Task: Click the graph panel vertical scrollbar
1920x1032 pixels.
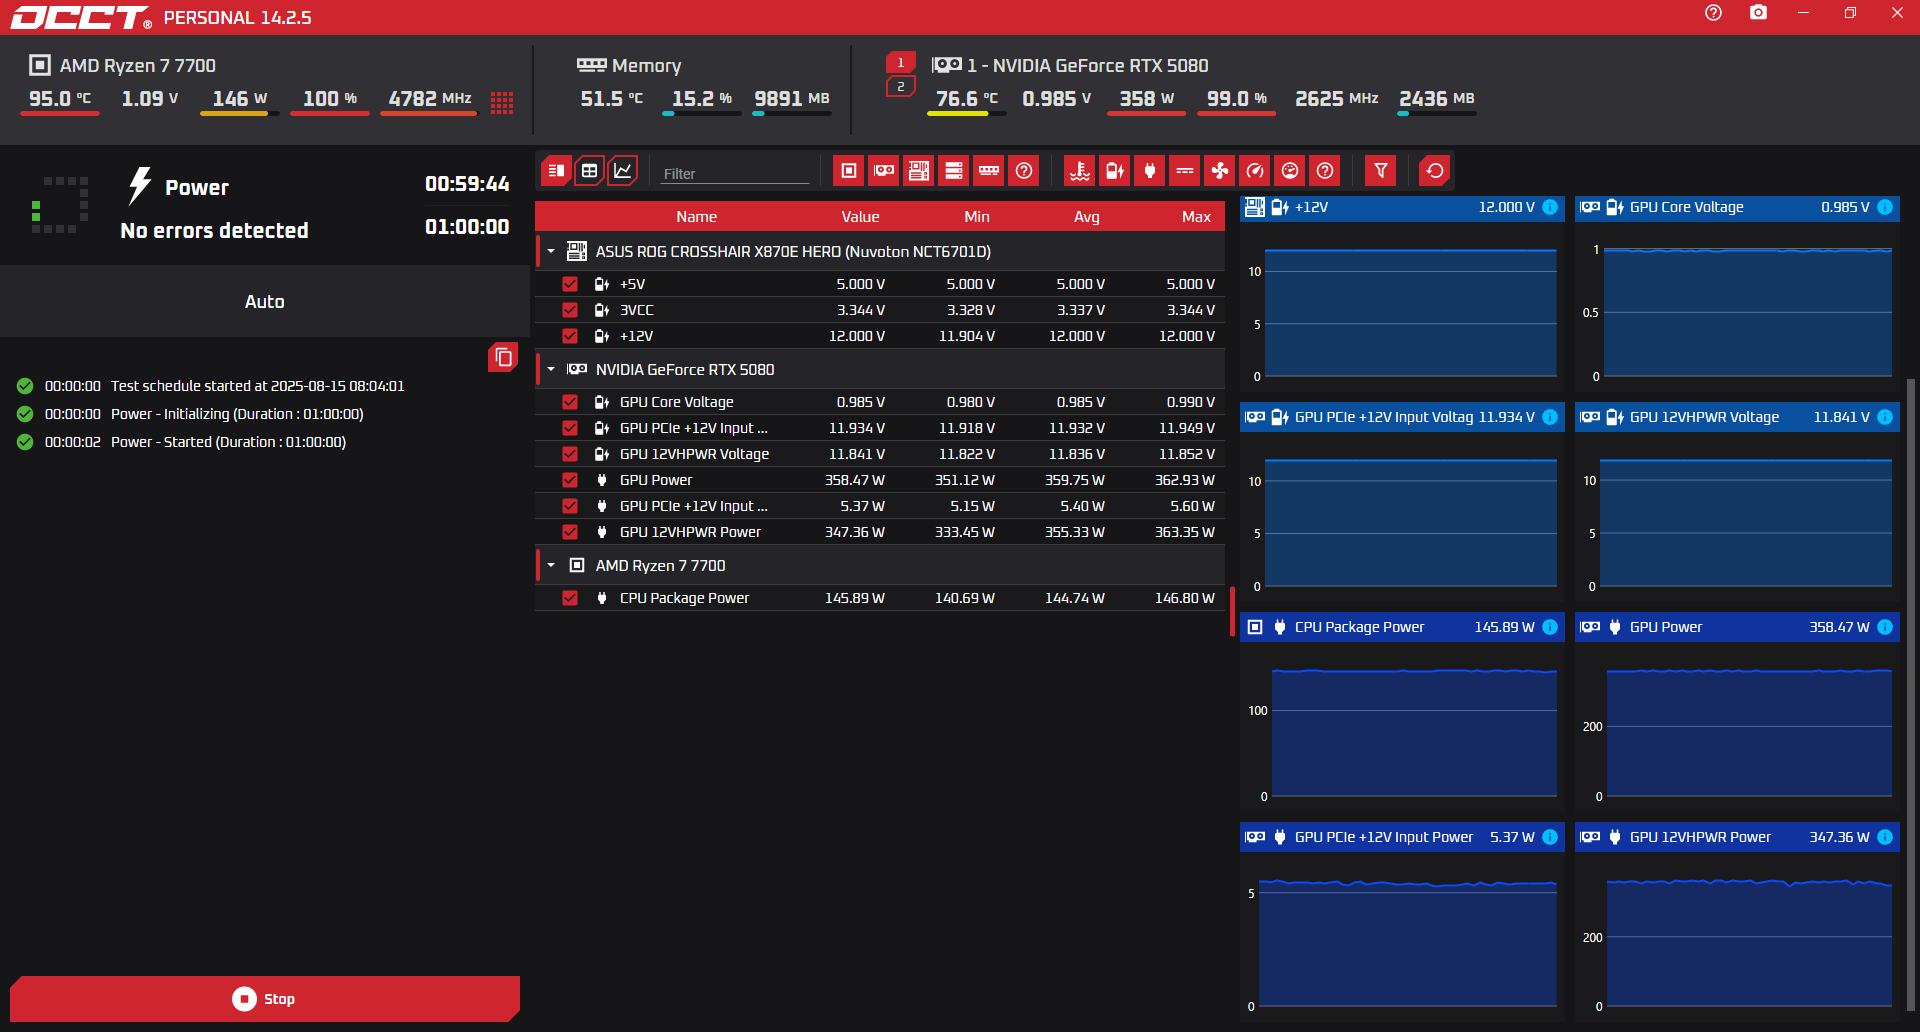Action: click(x=1911, y=695)
